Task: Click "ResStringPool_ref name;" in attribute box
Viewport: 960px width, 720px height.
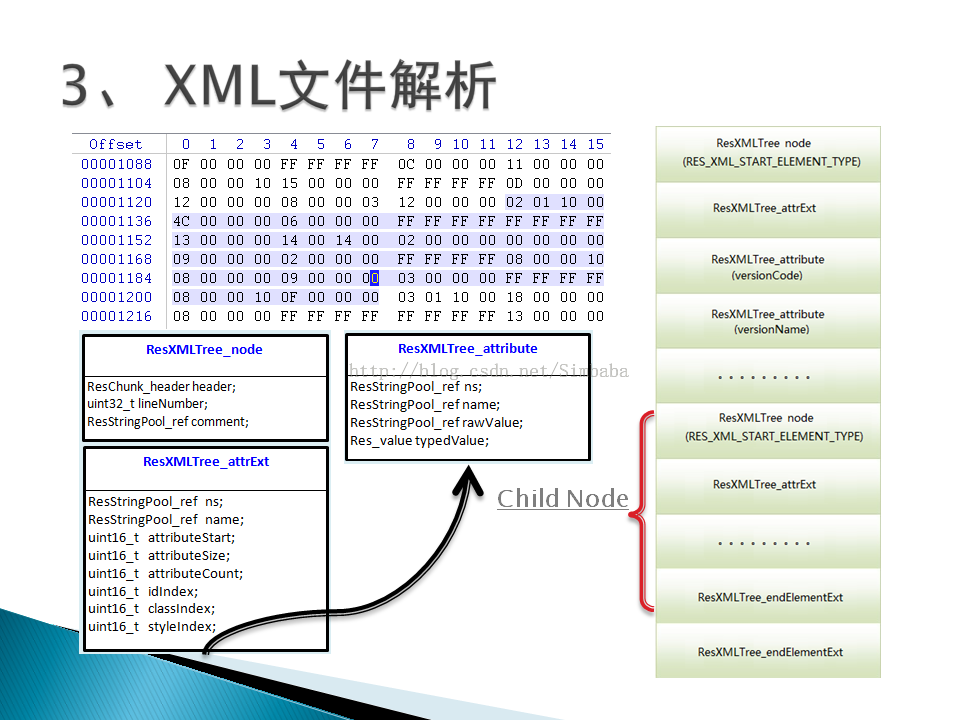Action: tap(425, 404)
